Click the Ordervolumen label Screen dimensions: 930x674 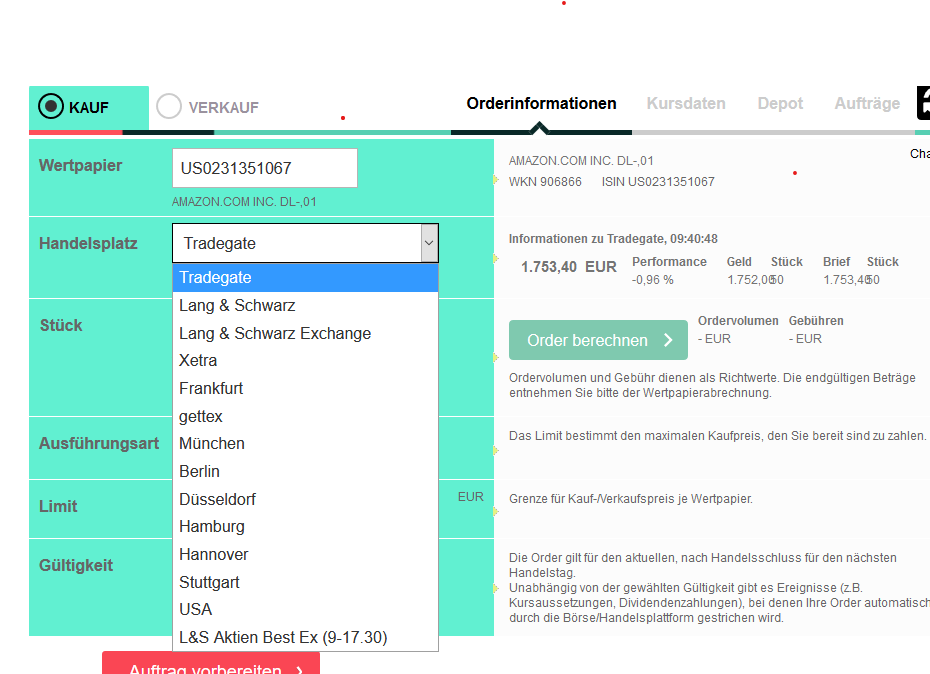click(x=738, y=321)
